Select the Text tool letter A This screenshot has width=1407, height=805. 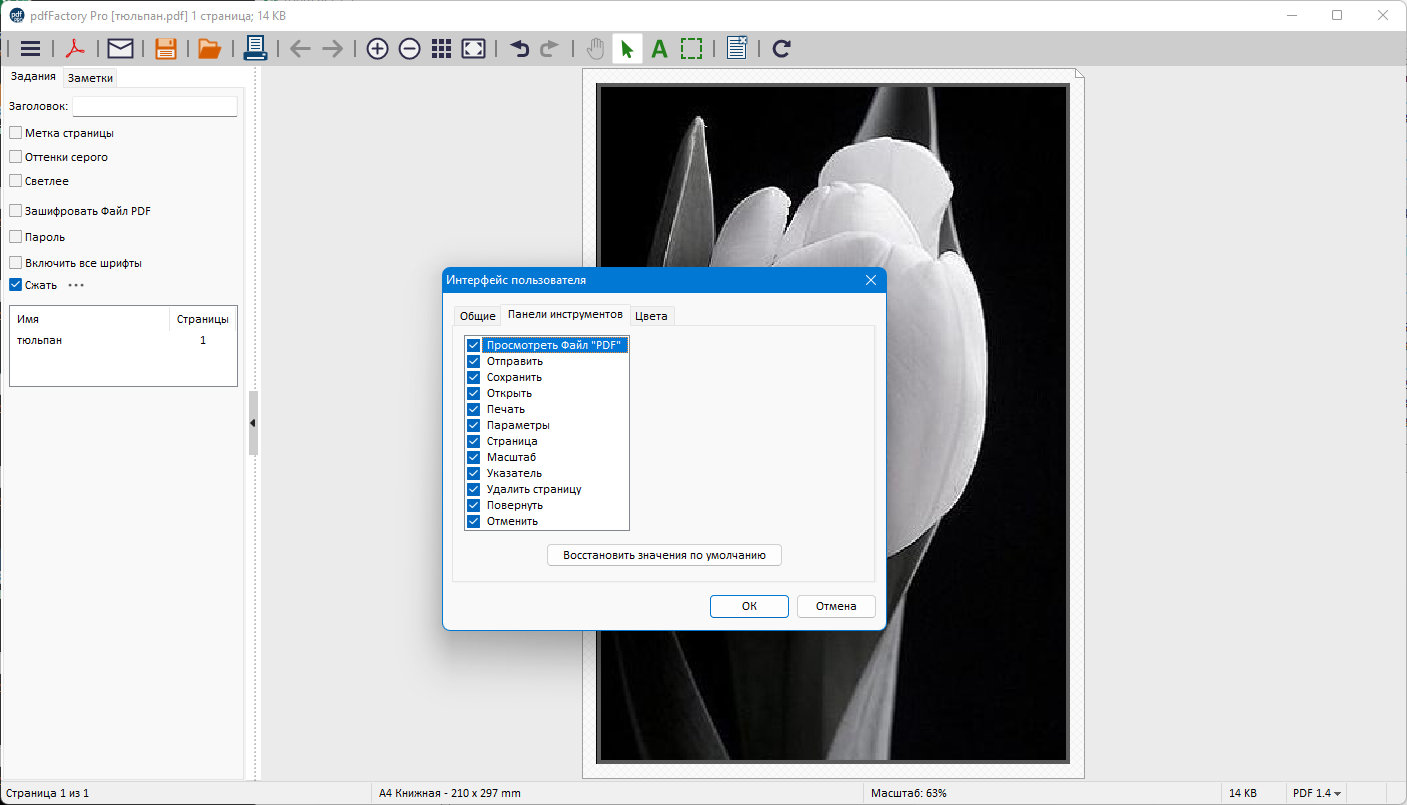[x=659, y=48]
